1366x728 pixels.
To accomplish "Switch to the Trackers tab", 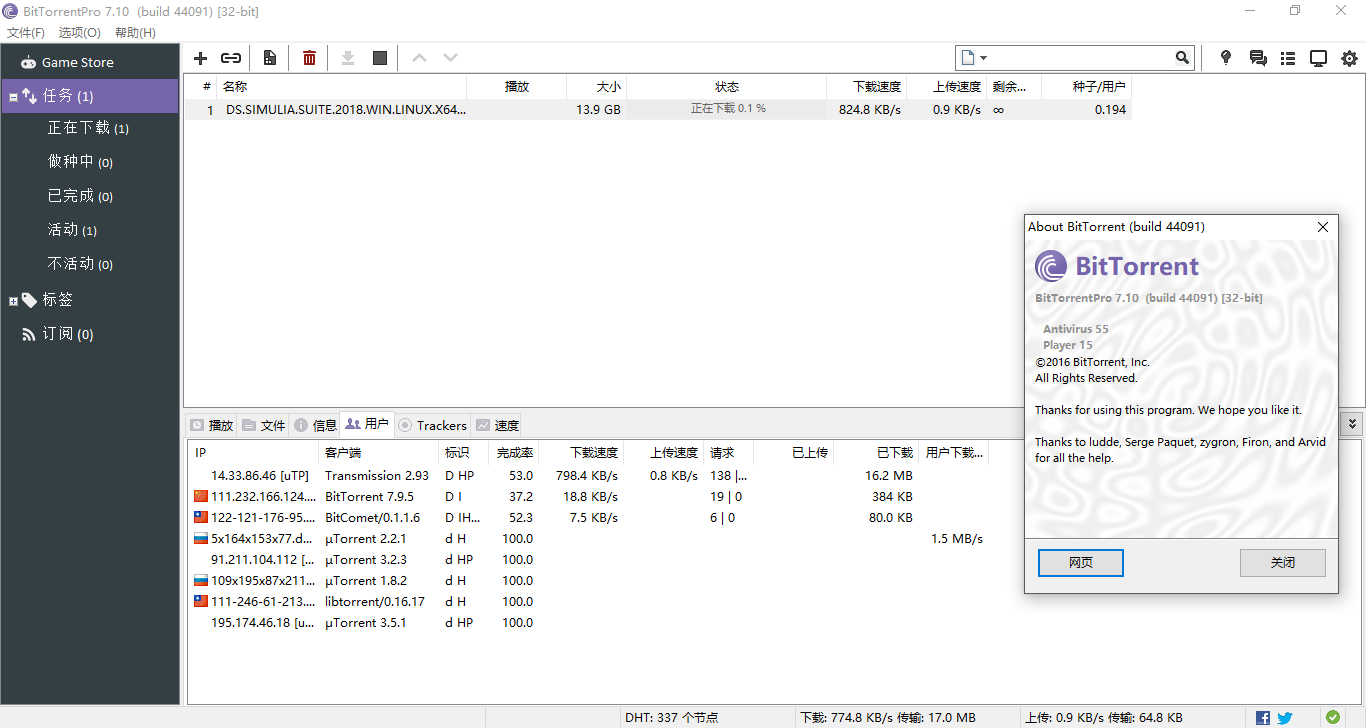I will pyautogui.click(x=433, y=425).
